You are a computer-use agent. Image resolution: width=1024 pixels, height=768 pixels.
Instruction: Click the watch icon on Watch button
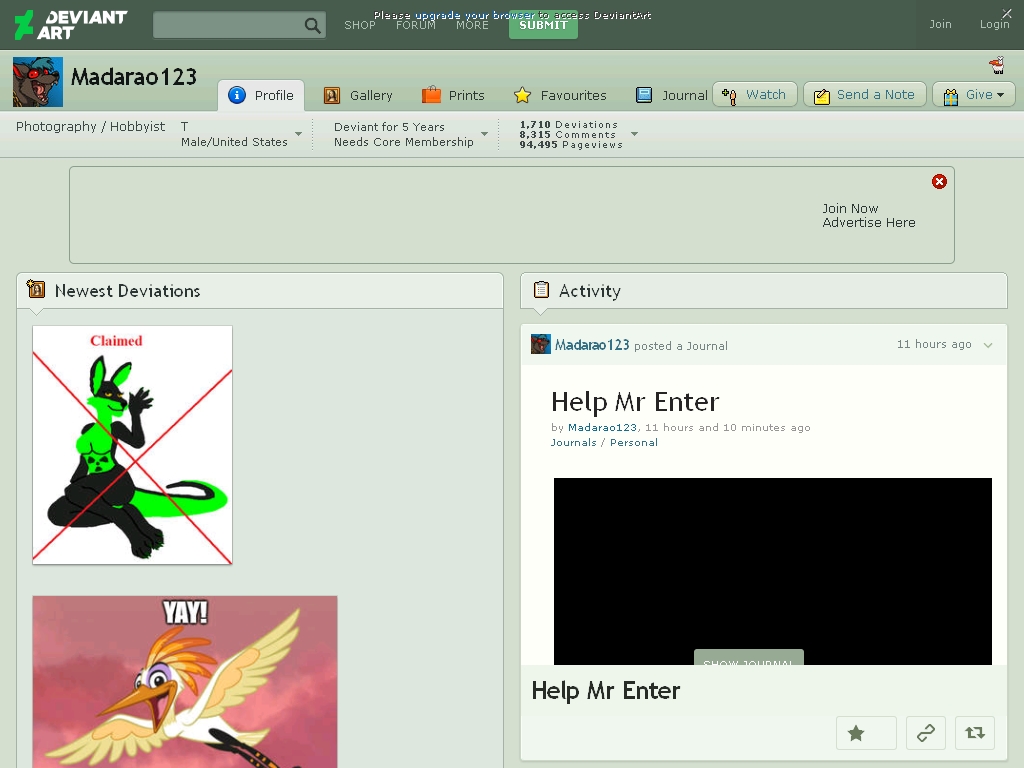click(729, 96)
